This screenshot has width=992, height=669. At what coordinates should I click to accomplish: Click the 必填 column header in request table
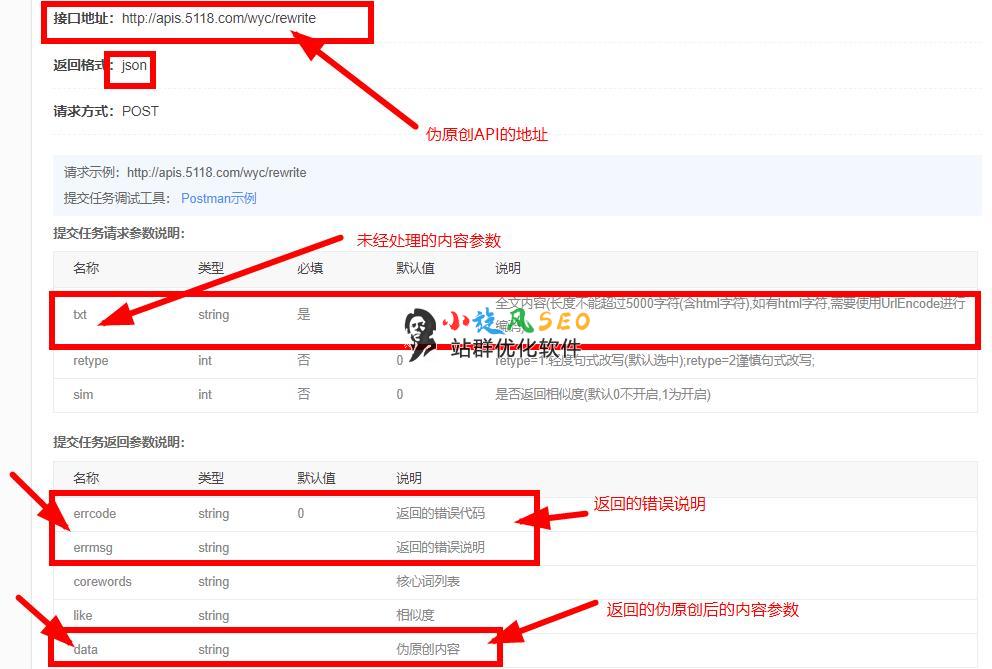click(x=310, y=268)
